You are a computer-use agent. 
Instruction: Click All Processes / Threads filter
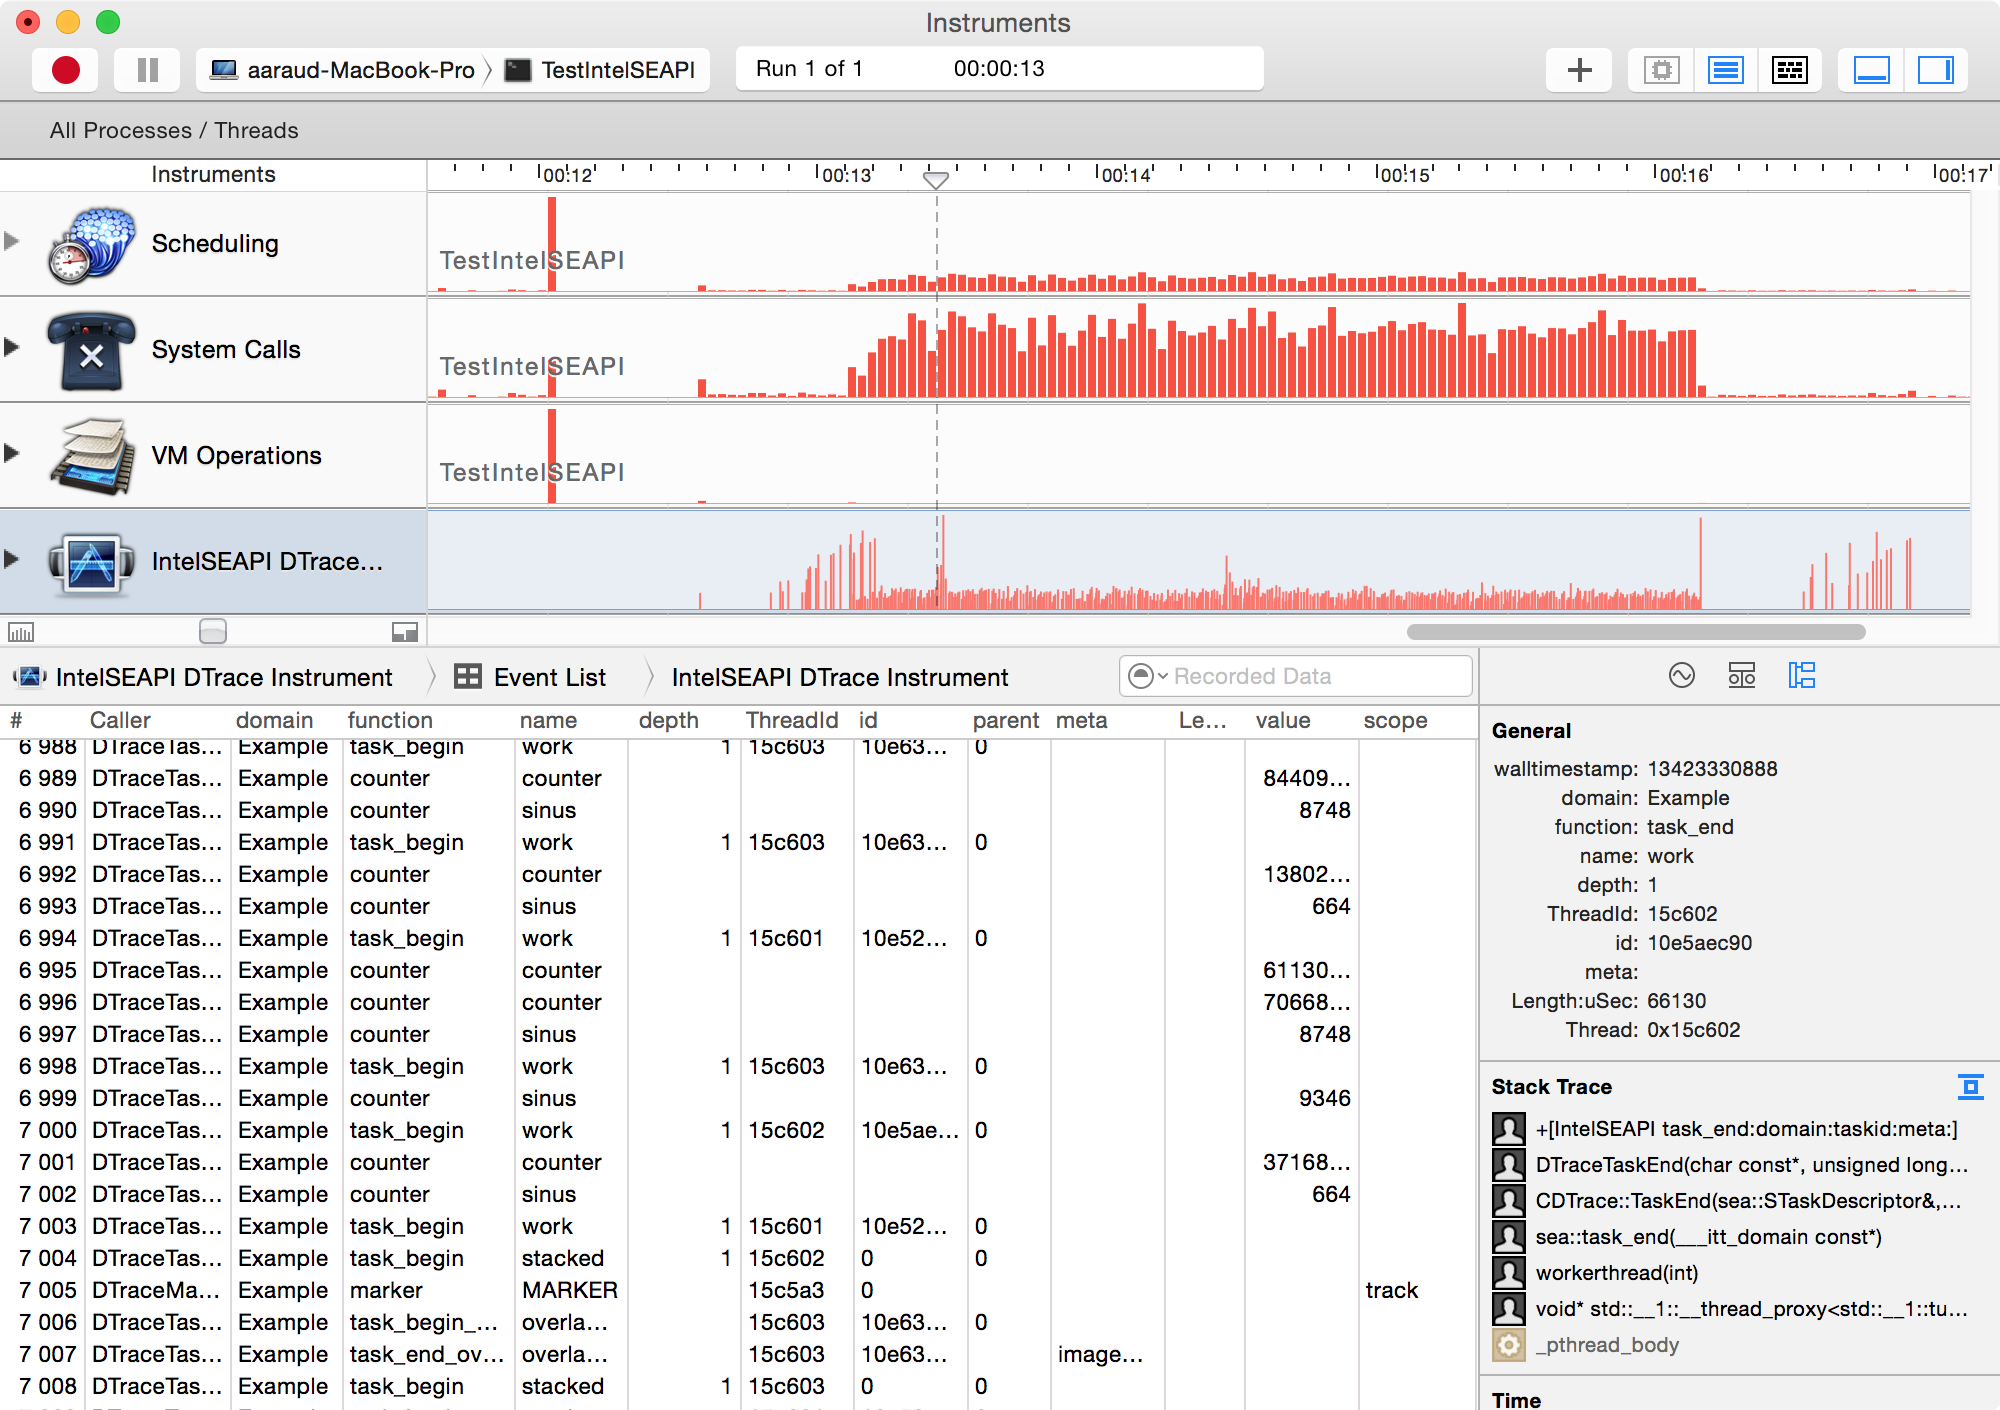174,130
